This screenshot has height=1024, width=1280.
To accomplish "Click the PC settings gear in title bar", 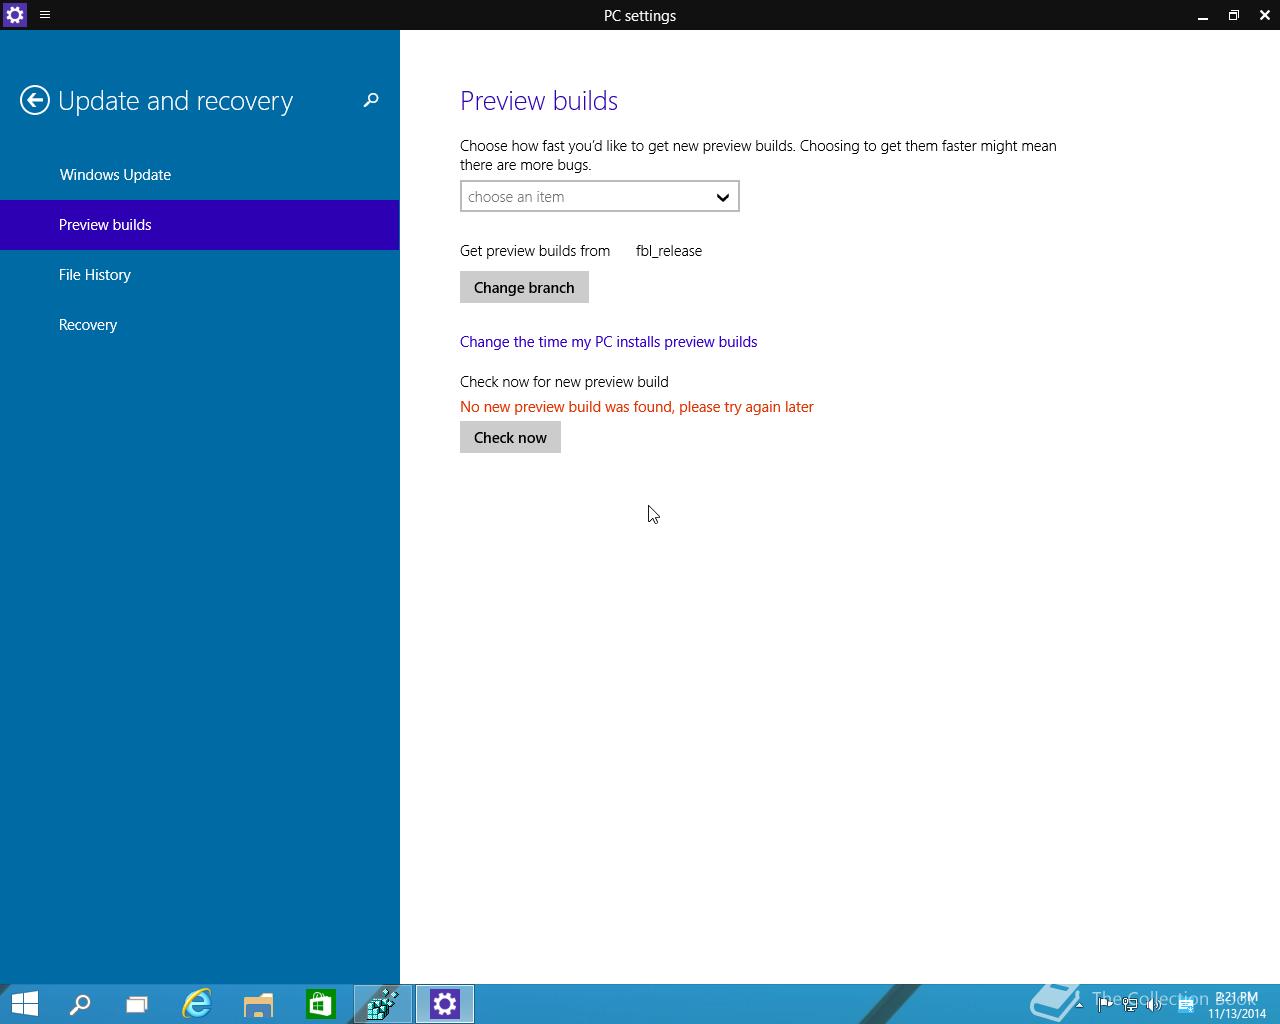I will 15,15.
